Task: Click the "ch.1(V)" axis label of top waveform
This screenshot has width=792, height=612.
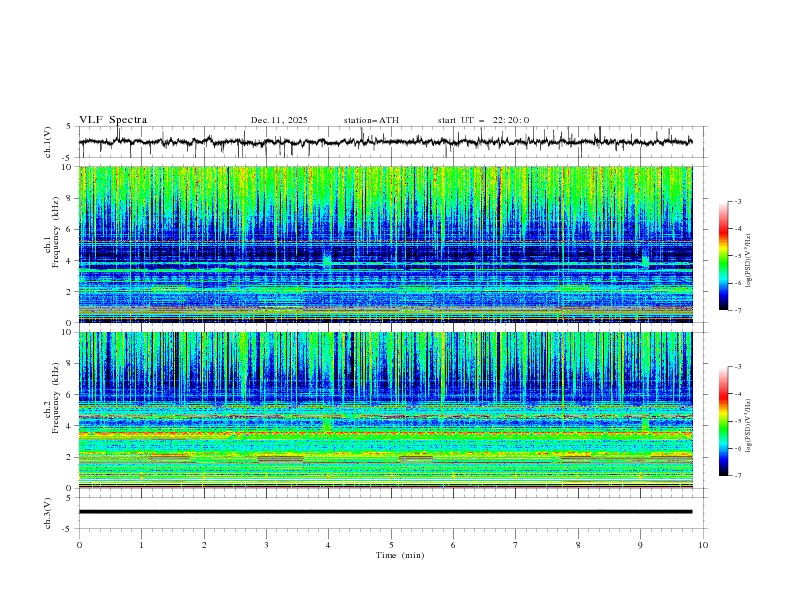Action: (48, 142)
